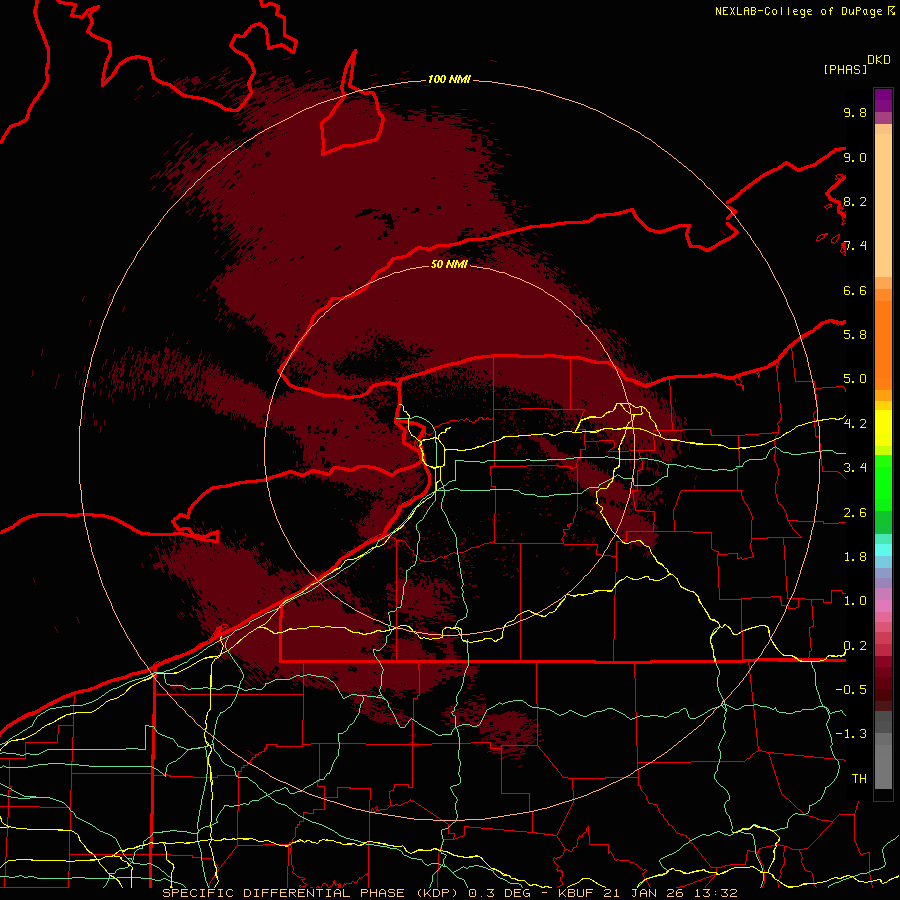900x900 pixels.
Task: Pick the cyan segment of the color bar
Action: click(883, 550)
